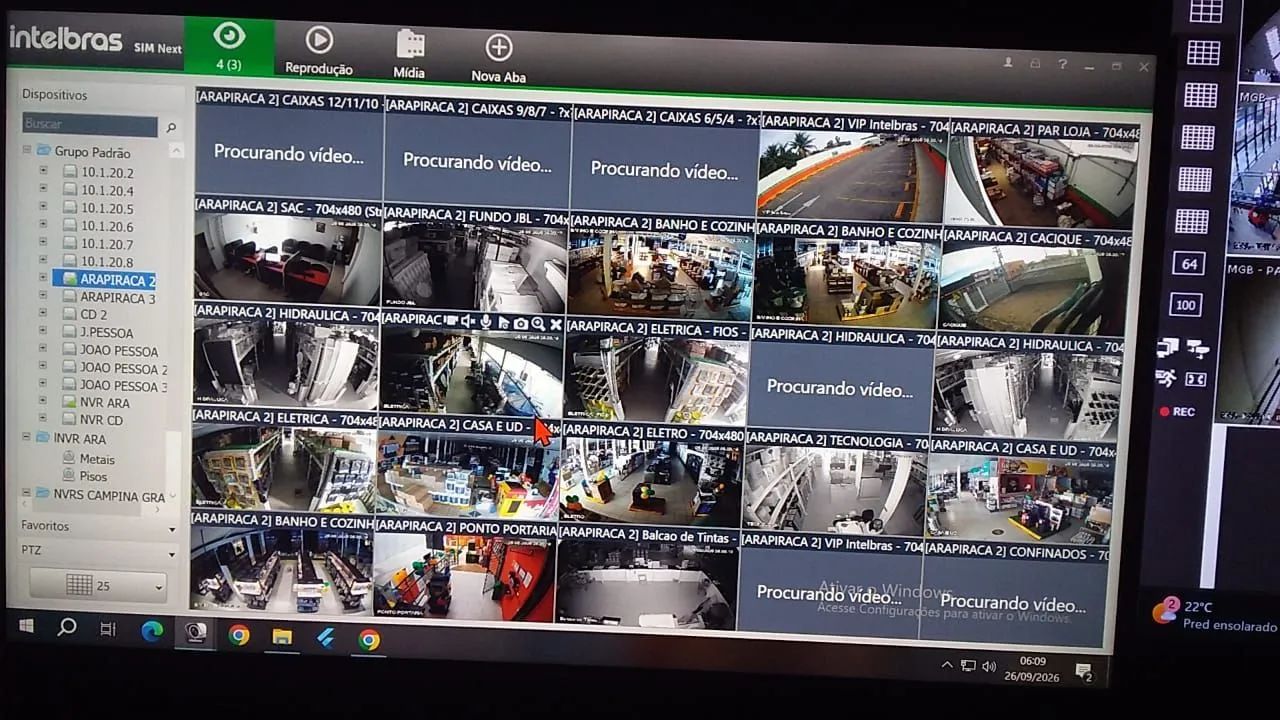Open Microsoft Edge from the taskbar
This screenshot has width=1280, height=720.
pyautogui.click(x=152, y=631)
